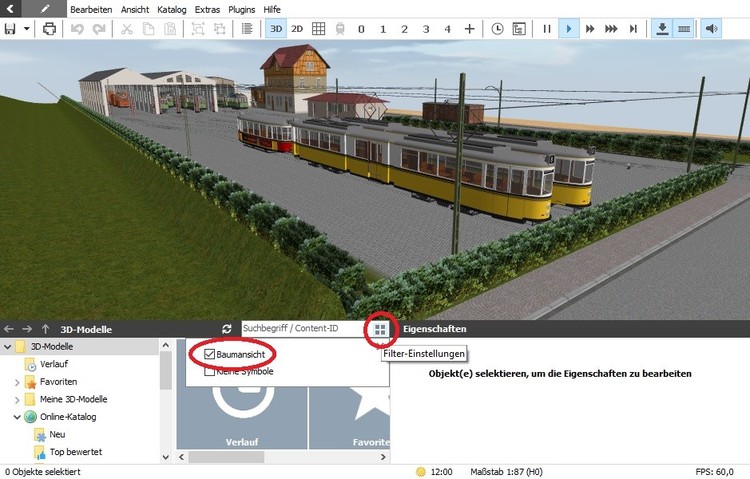Save the layout with the floppy disk icon
The width and height of the screenshot is (750, 479).
[x=10, y=29]
